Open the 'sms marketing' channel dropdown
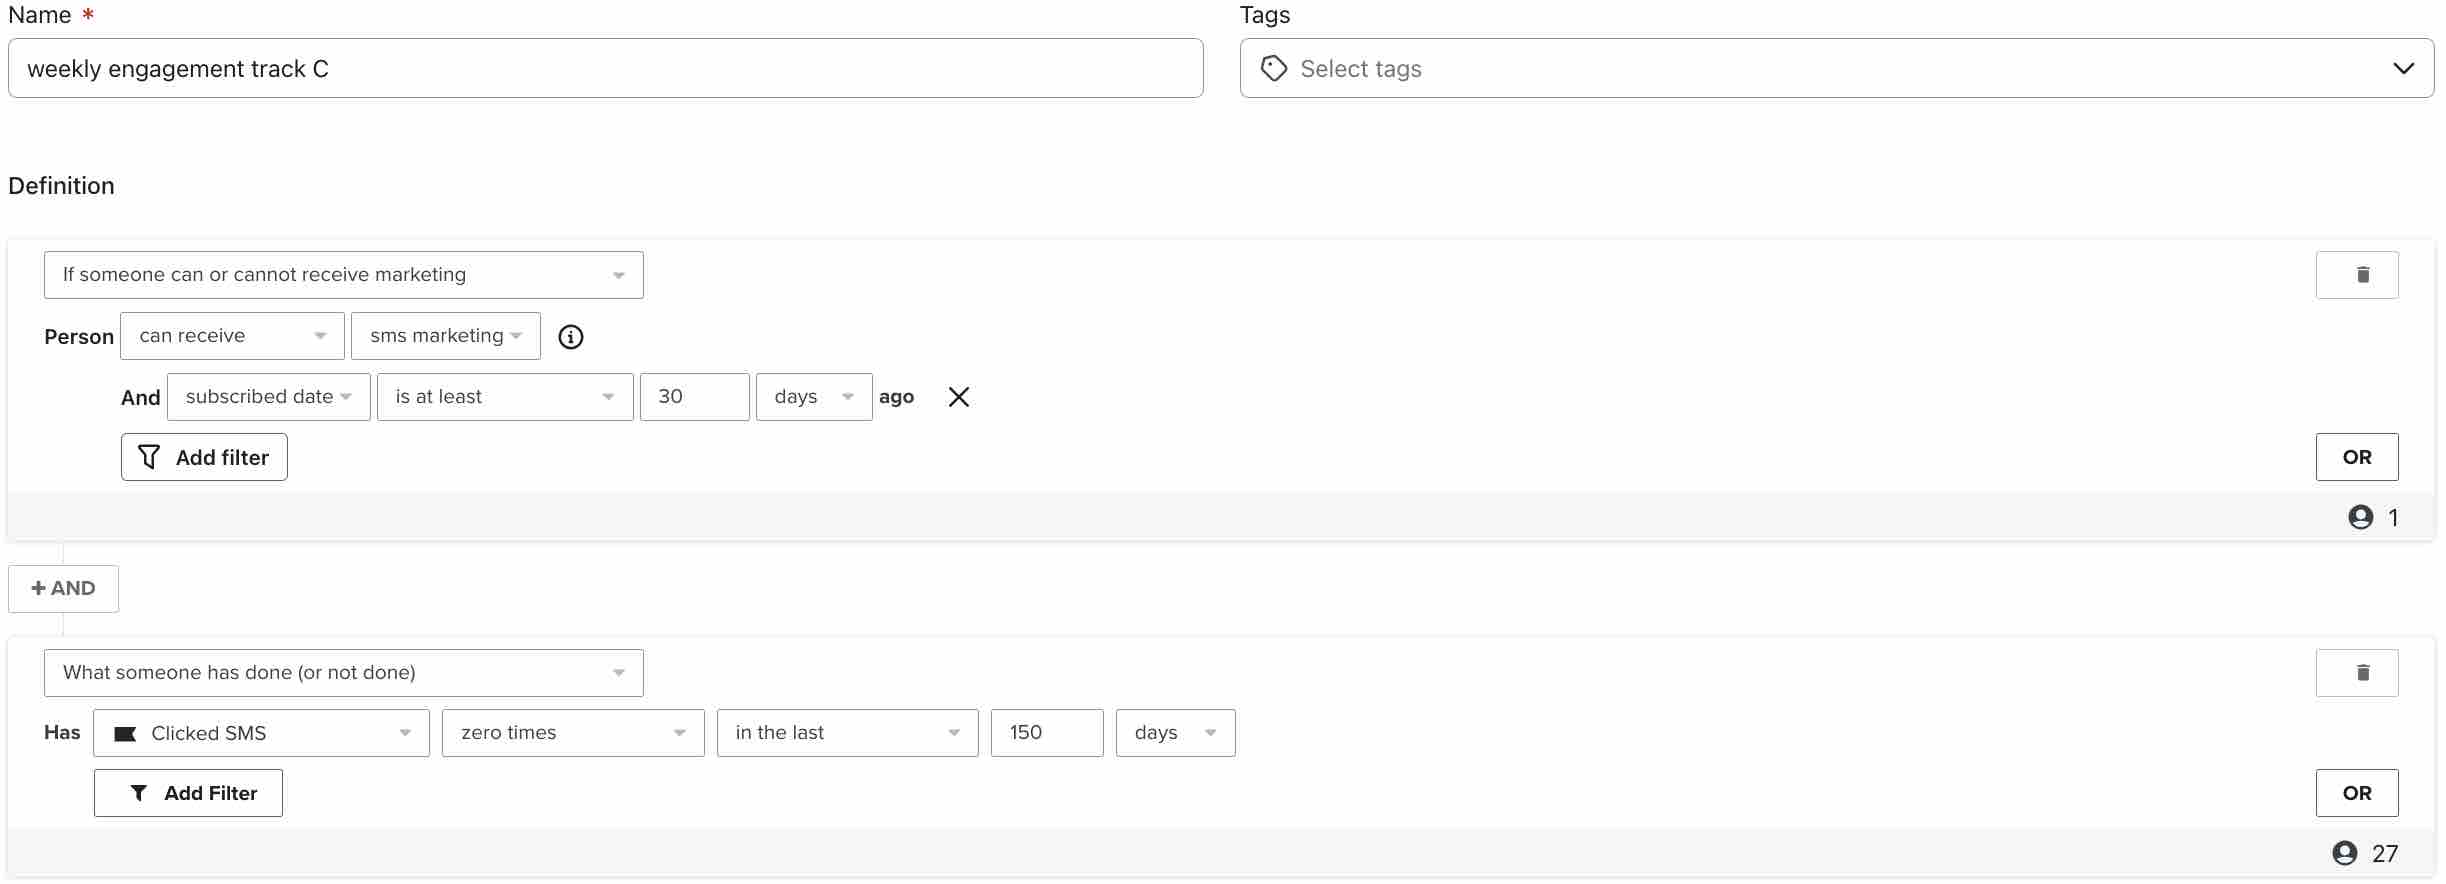Viewport: 2446px width, 884px height. tap(445, 336)
